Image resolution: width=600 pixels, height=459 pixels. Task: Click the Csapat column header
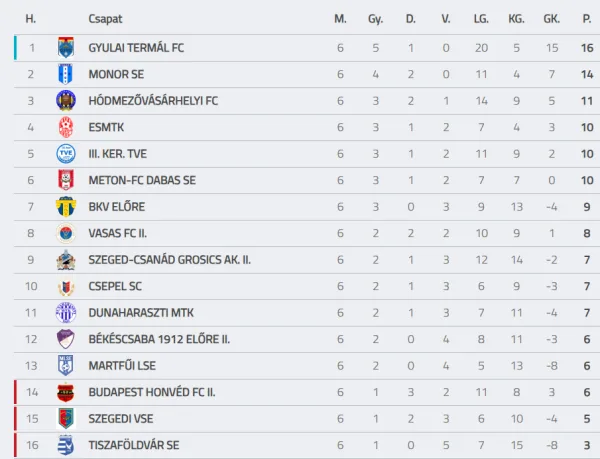tap(105, 19)
